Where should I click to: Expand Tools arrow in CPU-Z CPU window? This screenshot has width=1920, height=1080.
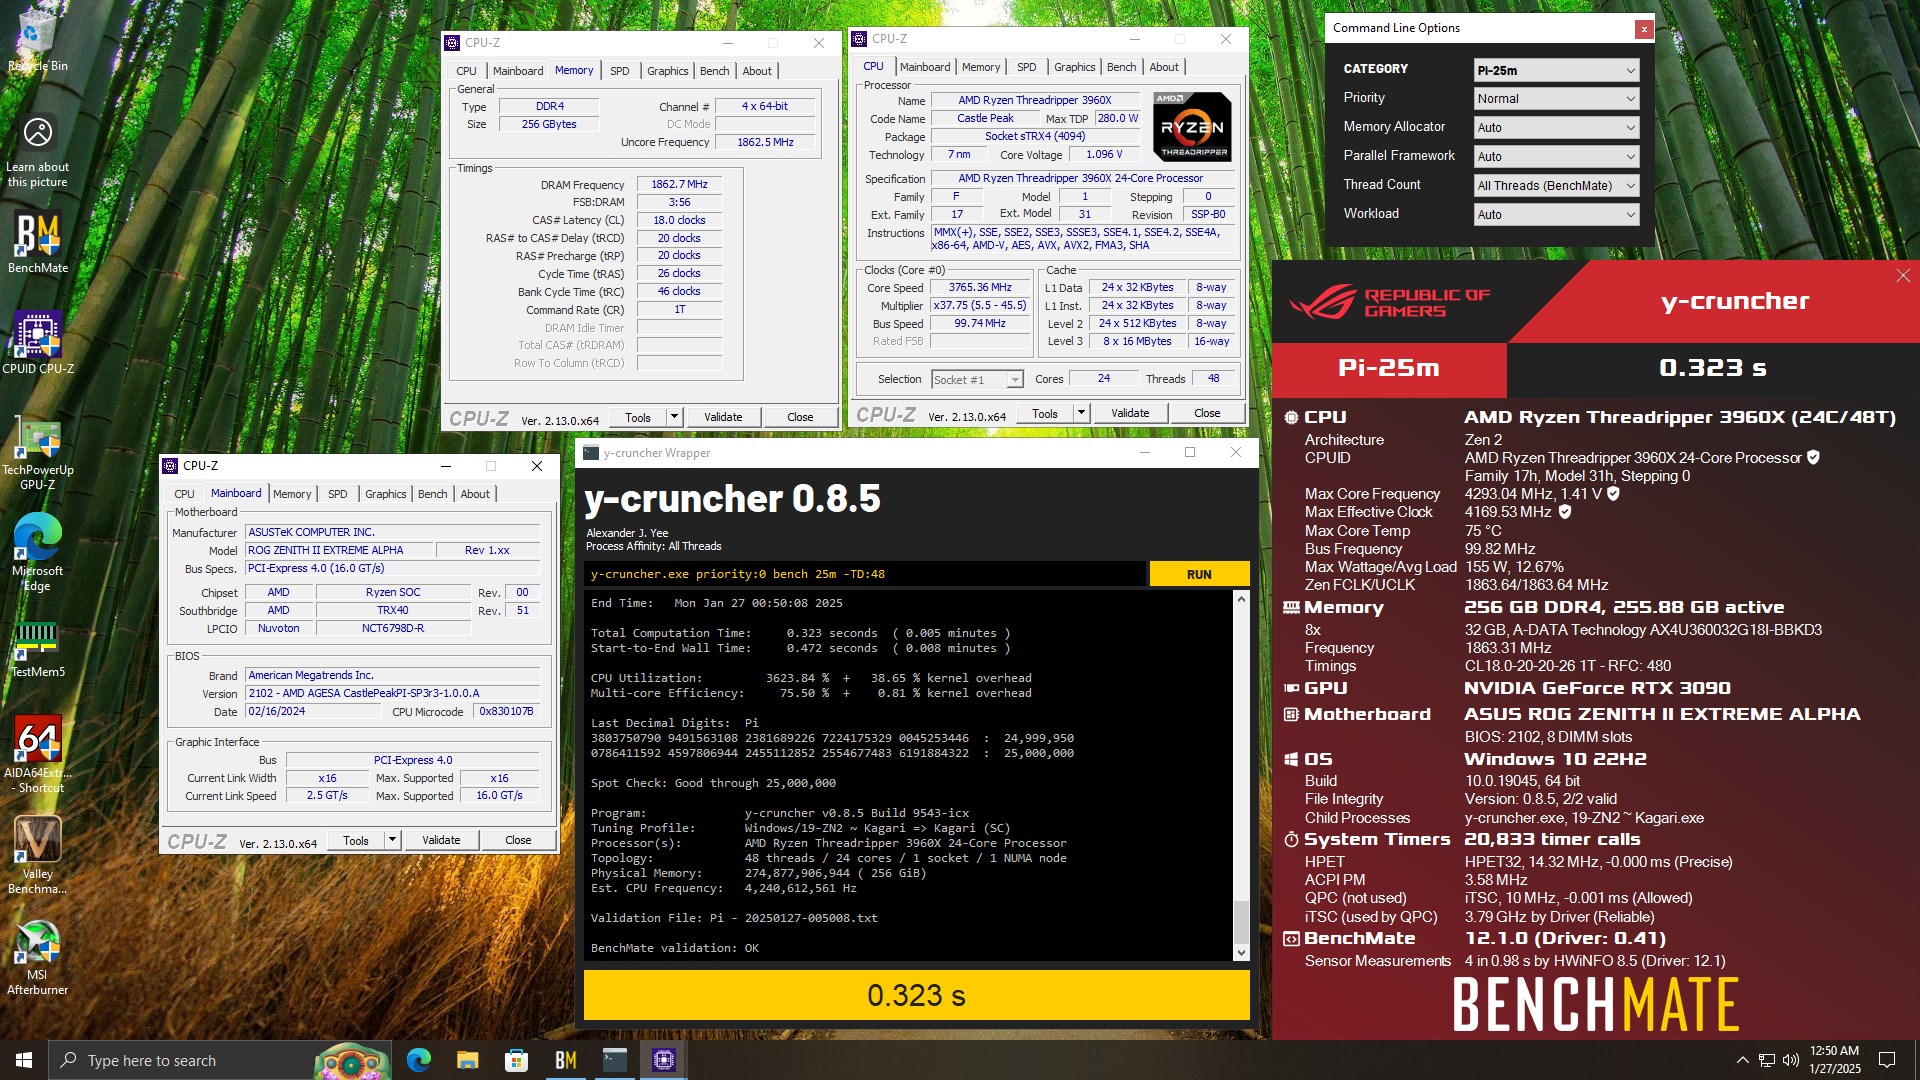(1081, 413)
